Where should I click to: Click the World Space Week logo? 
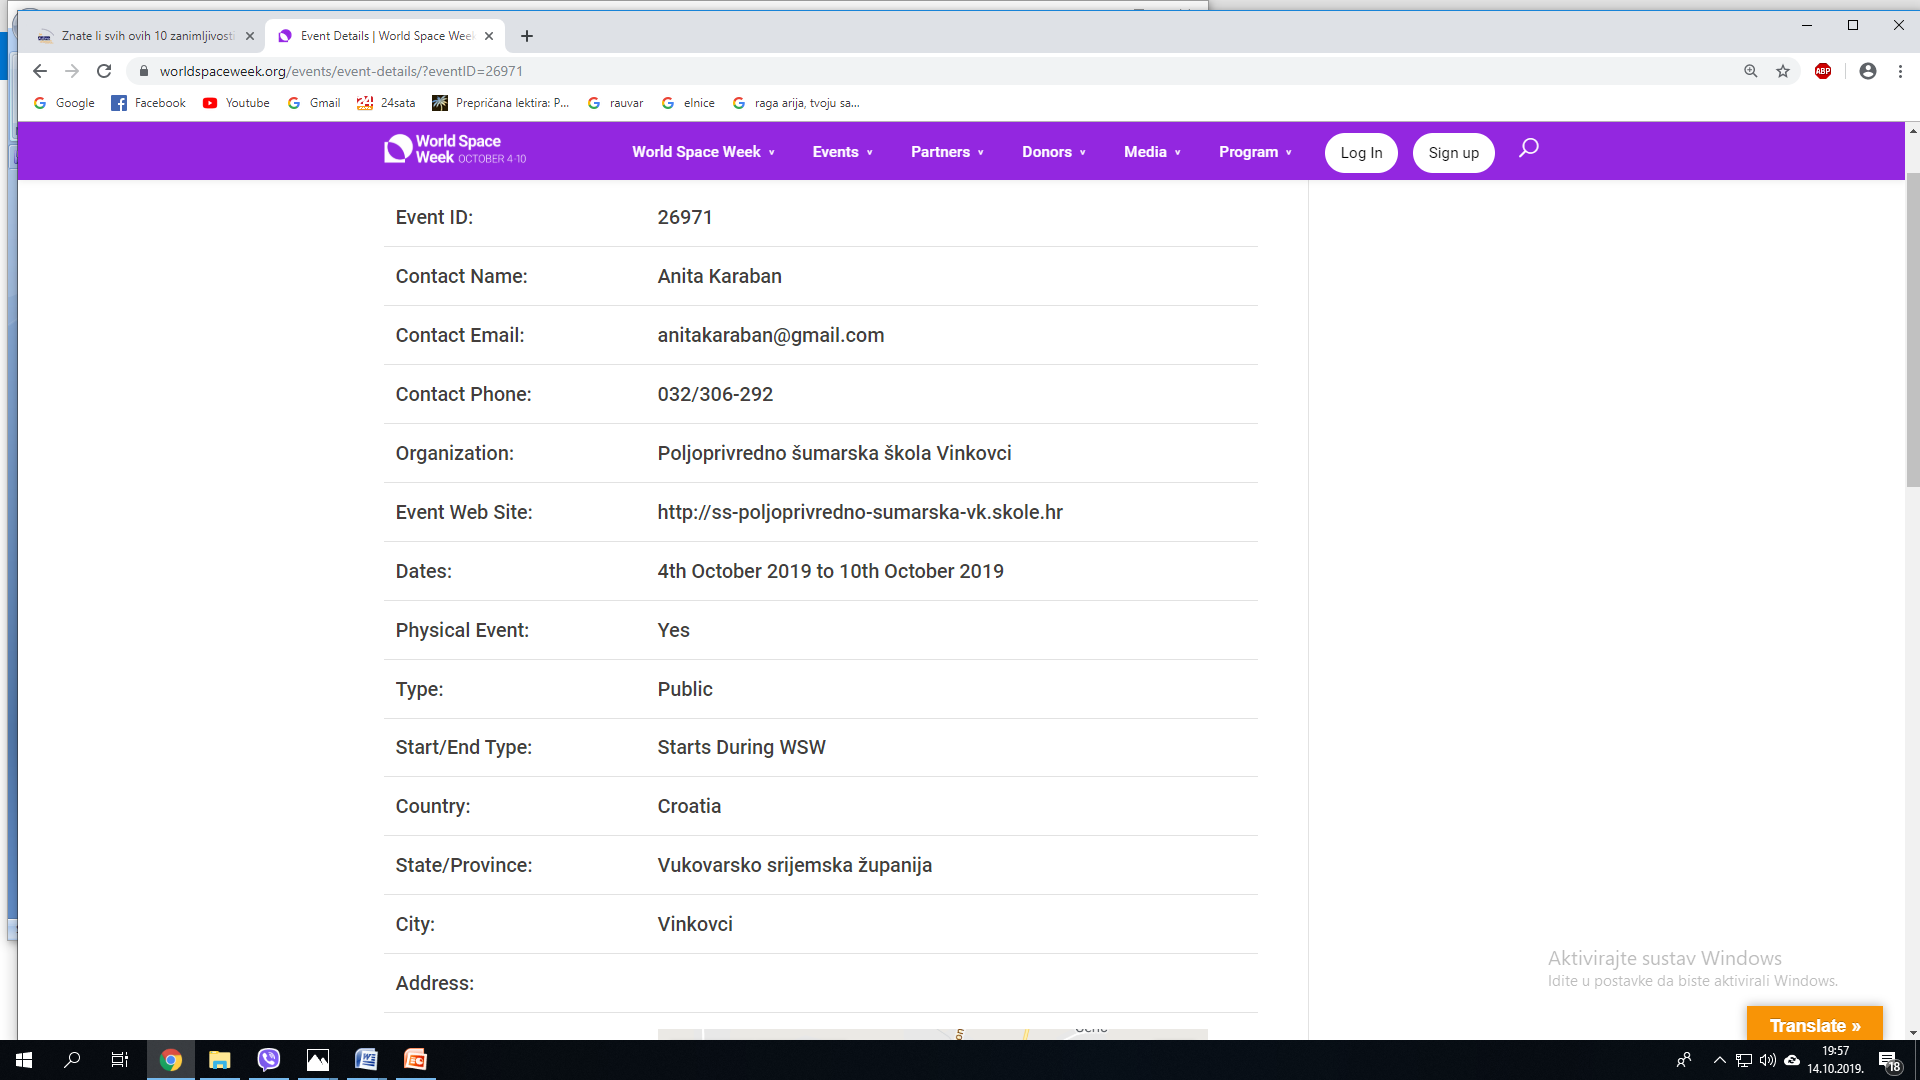pos(455,150)
